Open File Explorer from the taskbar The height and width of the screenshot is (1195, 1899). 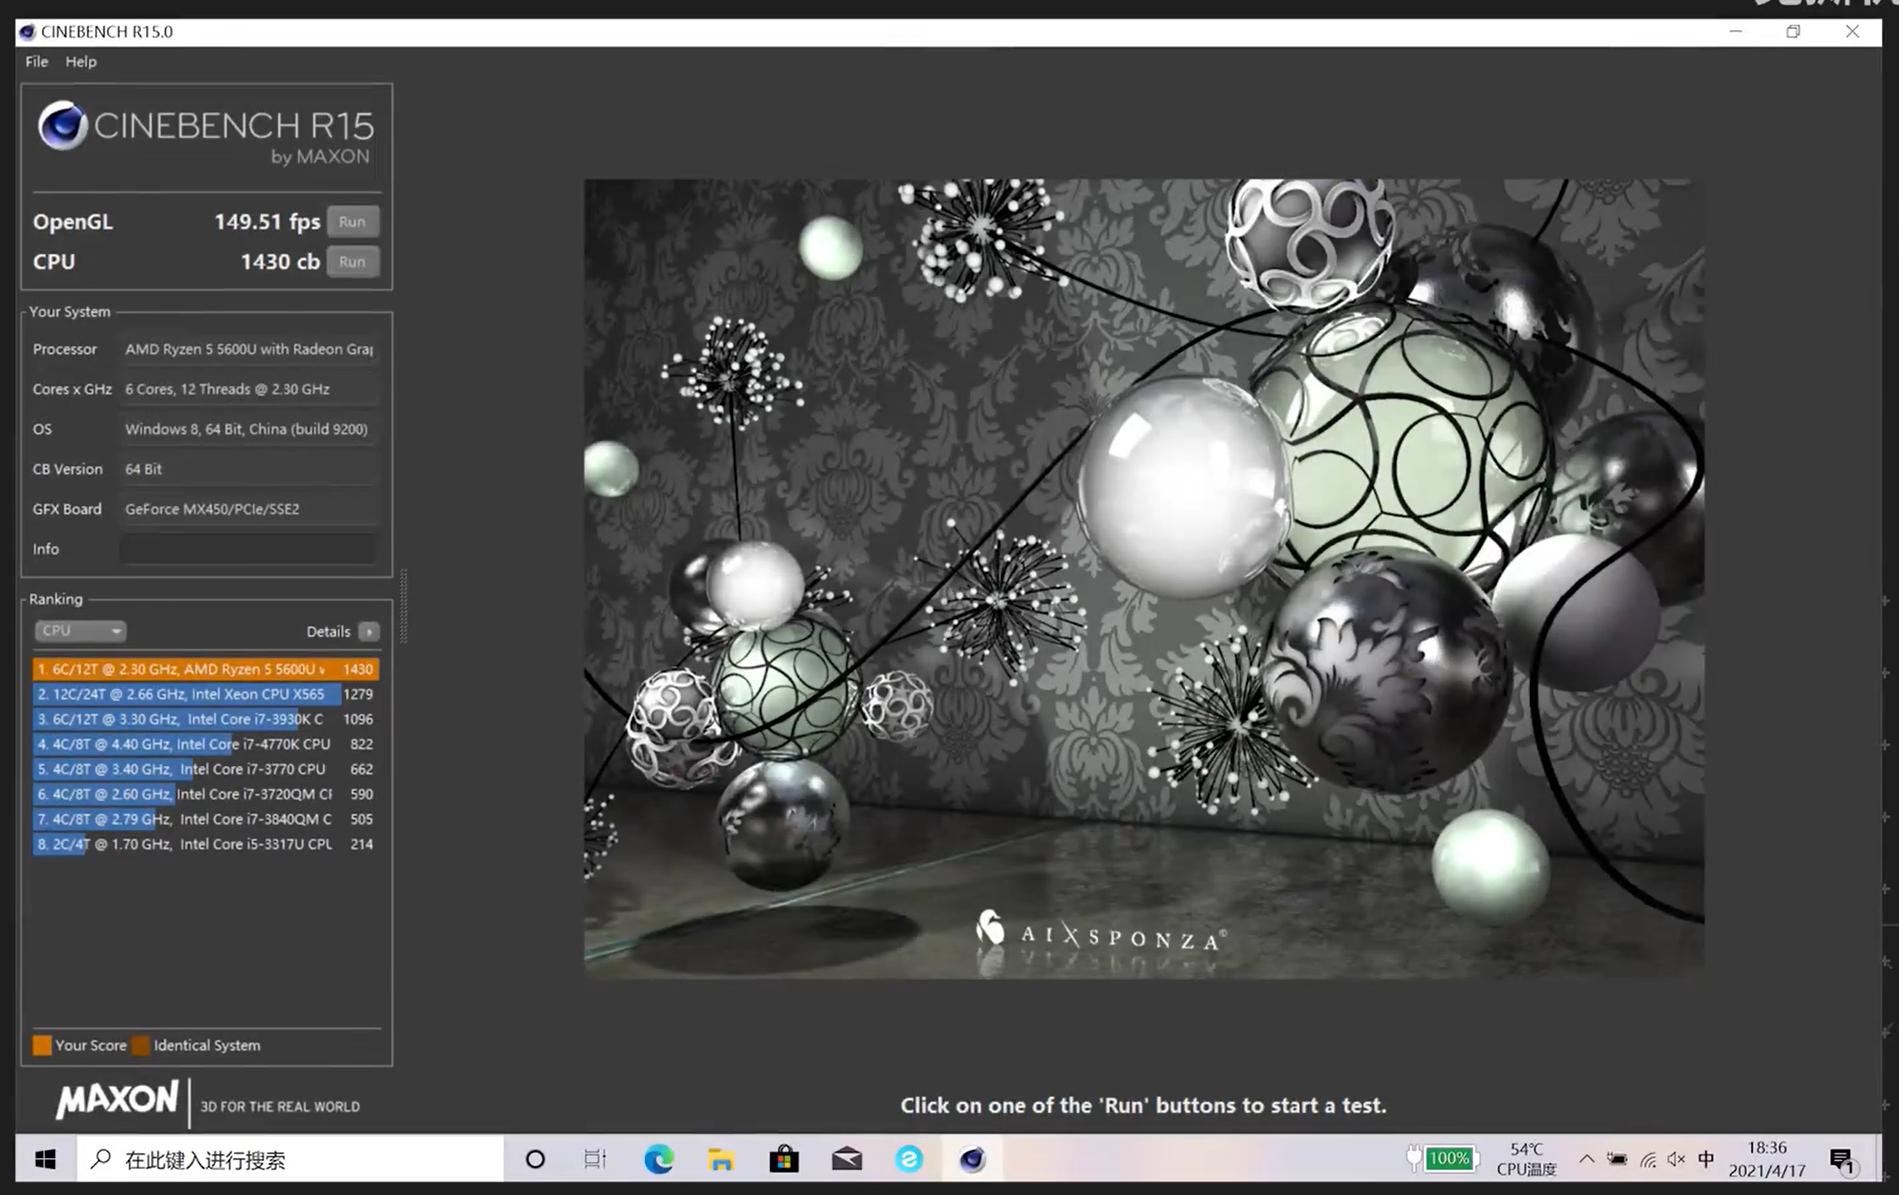coord(721,1159)
